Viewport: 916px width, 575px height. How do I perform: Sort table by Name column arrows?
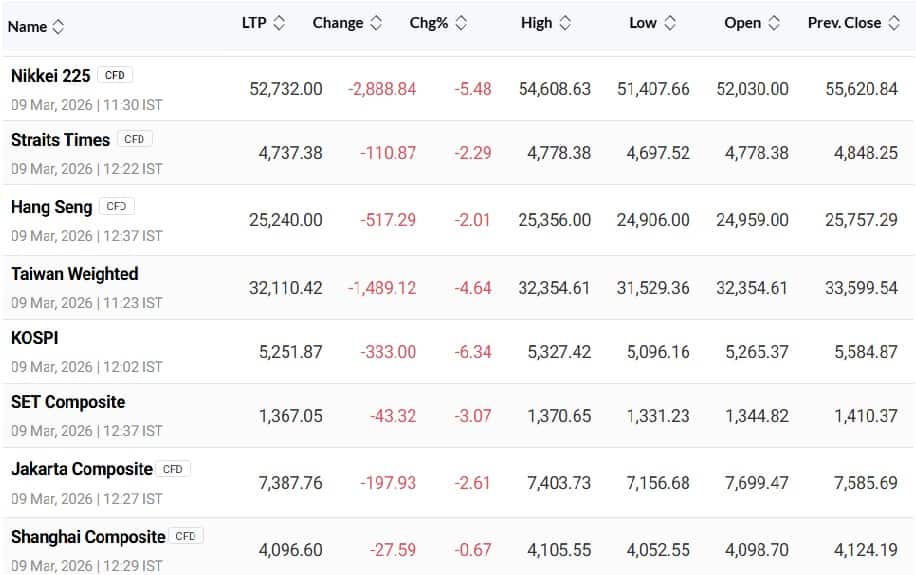pos(58,26)
